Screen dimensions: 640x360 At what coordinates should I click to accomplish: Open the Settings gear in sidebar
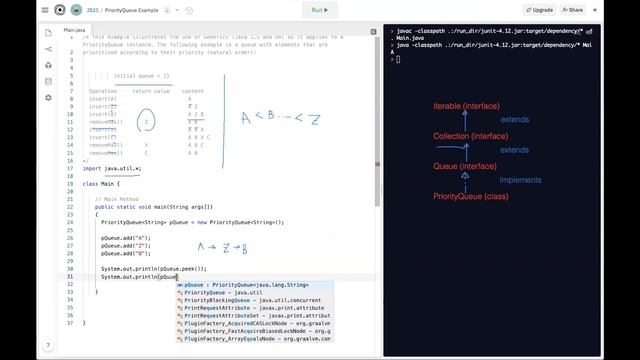click(48, 98)
